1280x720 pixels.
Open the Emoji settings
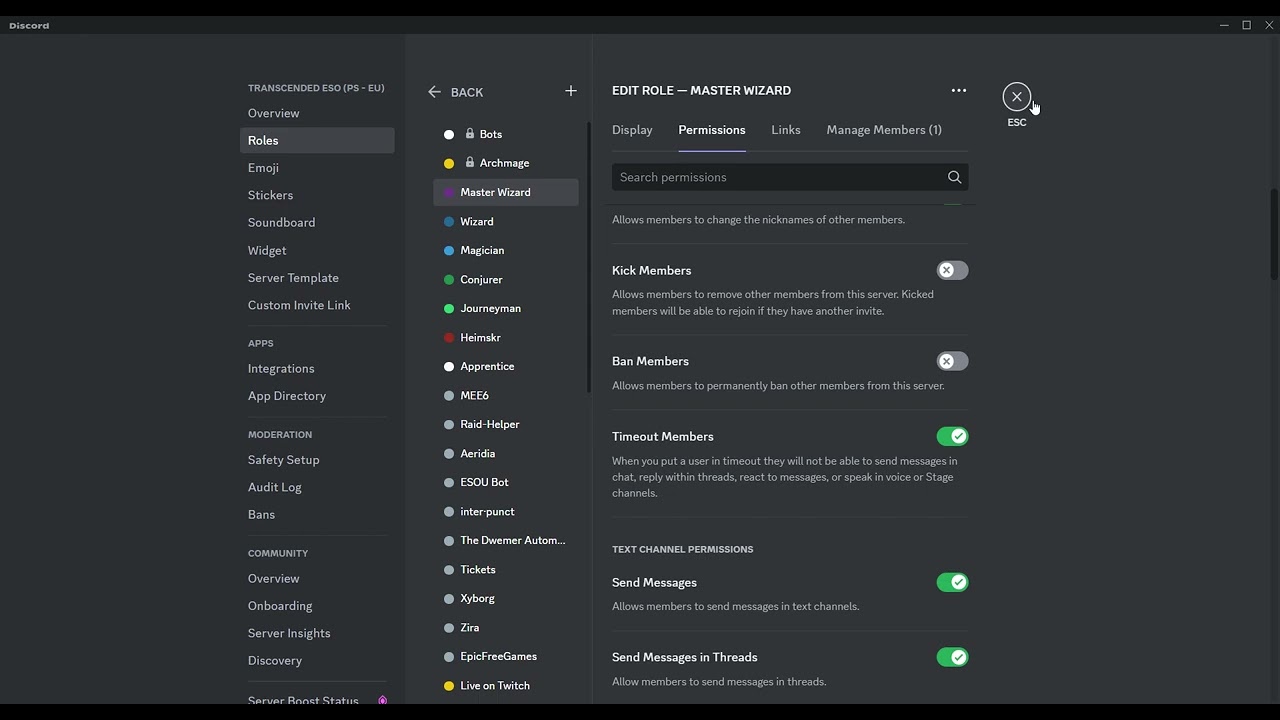(x=317, y=168)
